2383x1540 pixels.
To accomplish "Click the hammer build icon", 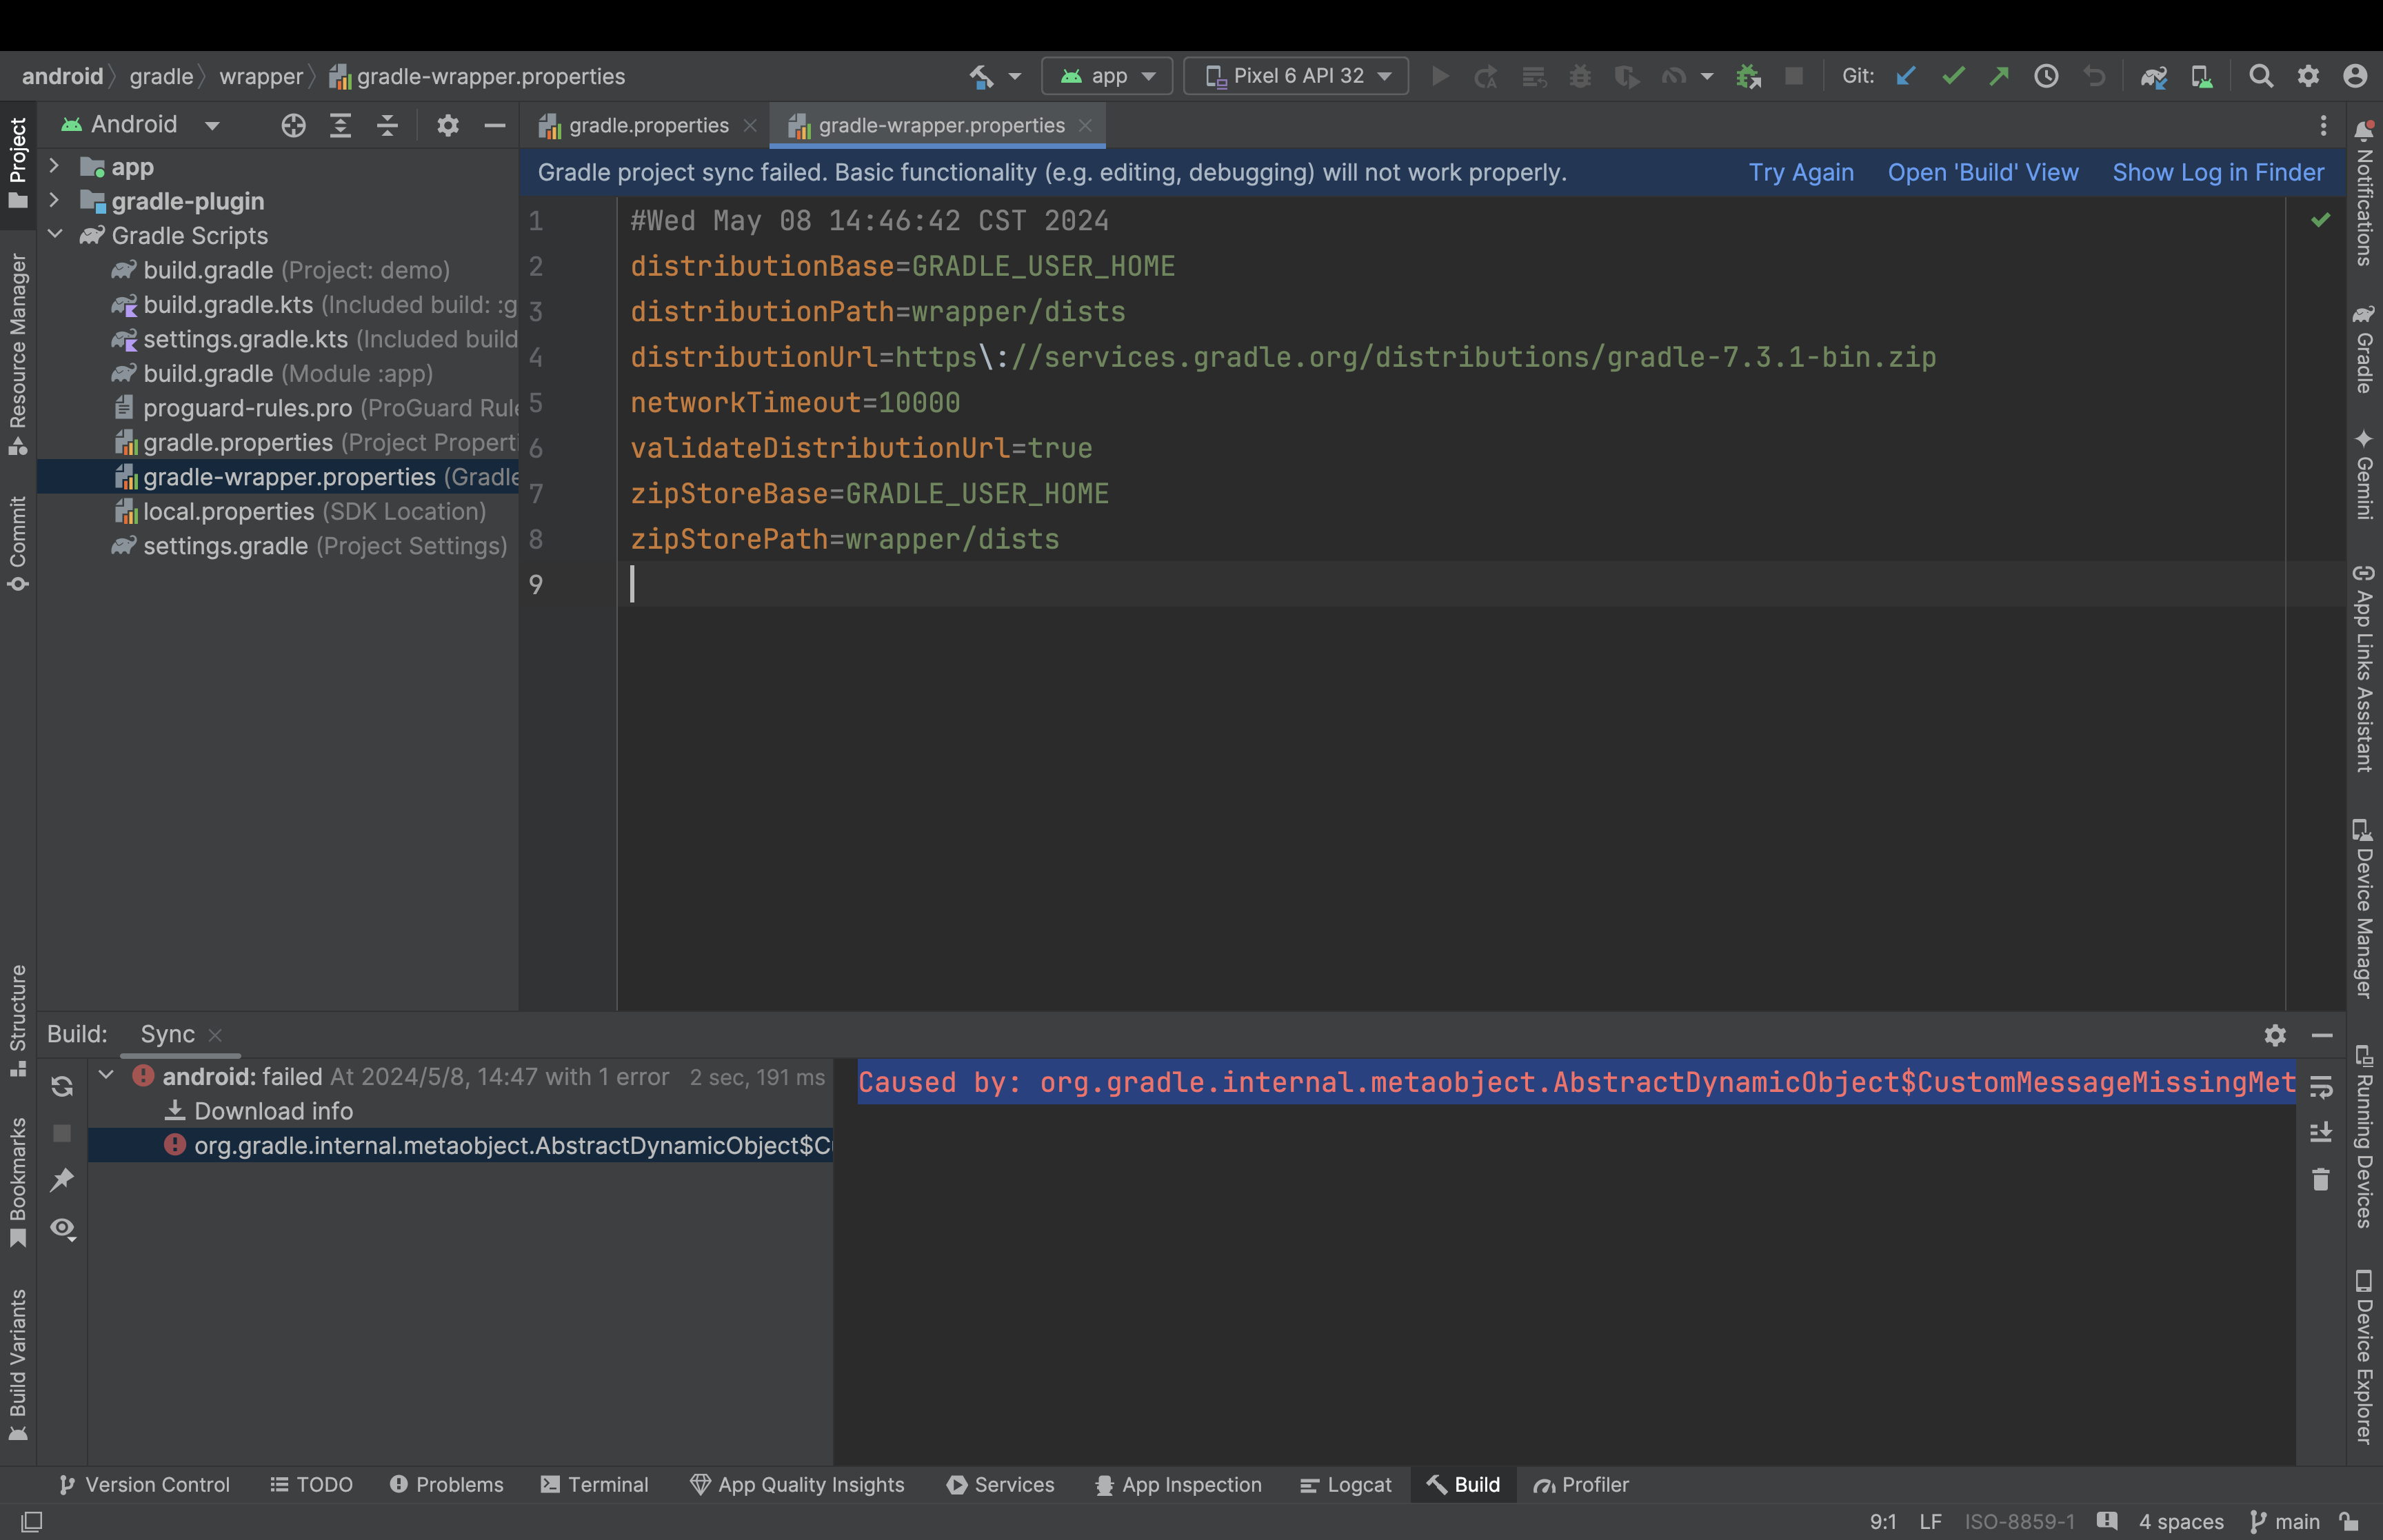I will point(981,76).
